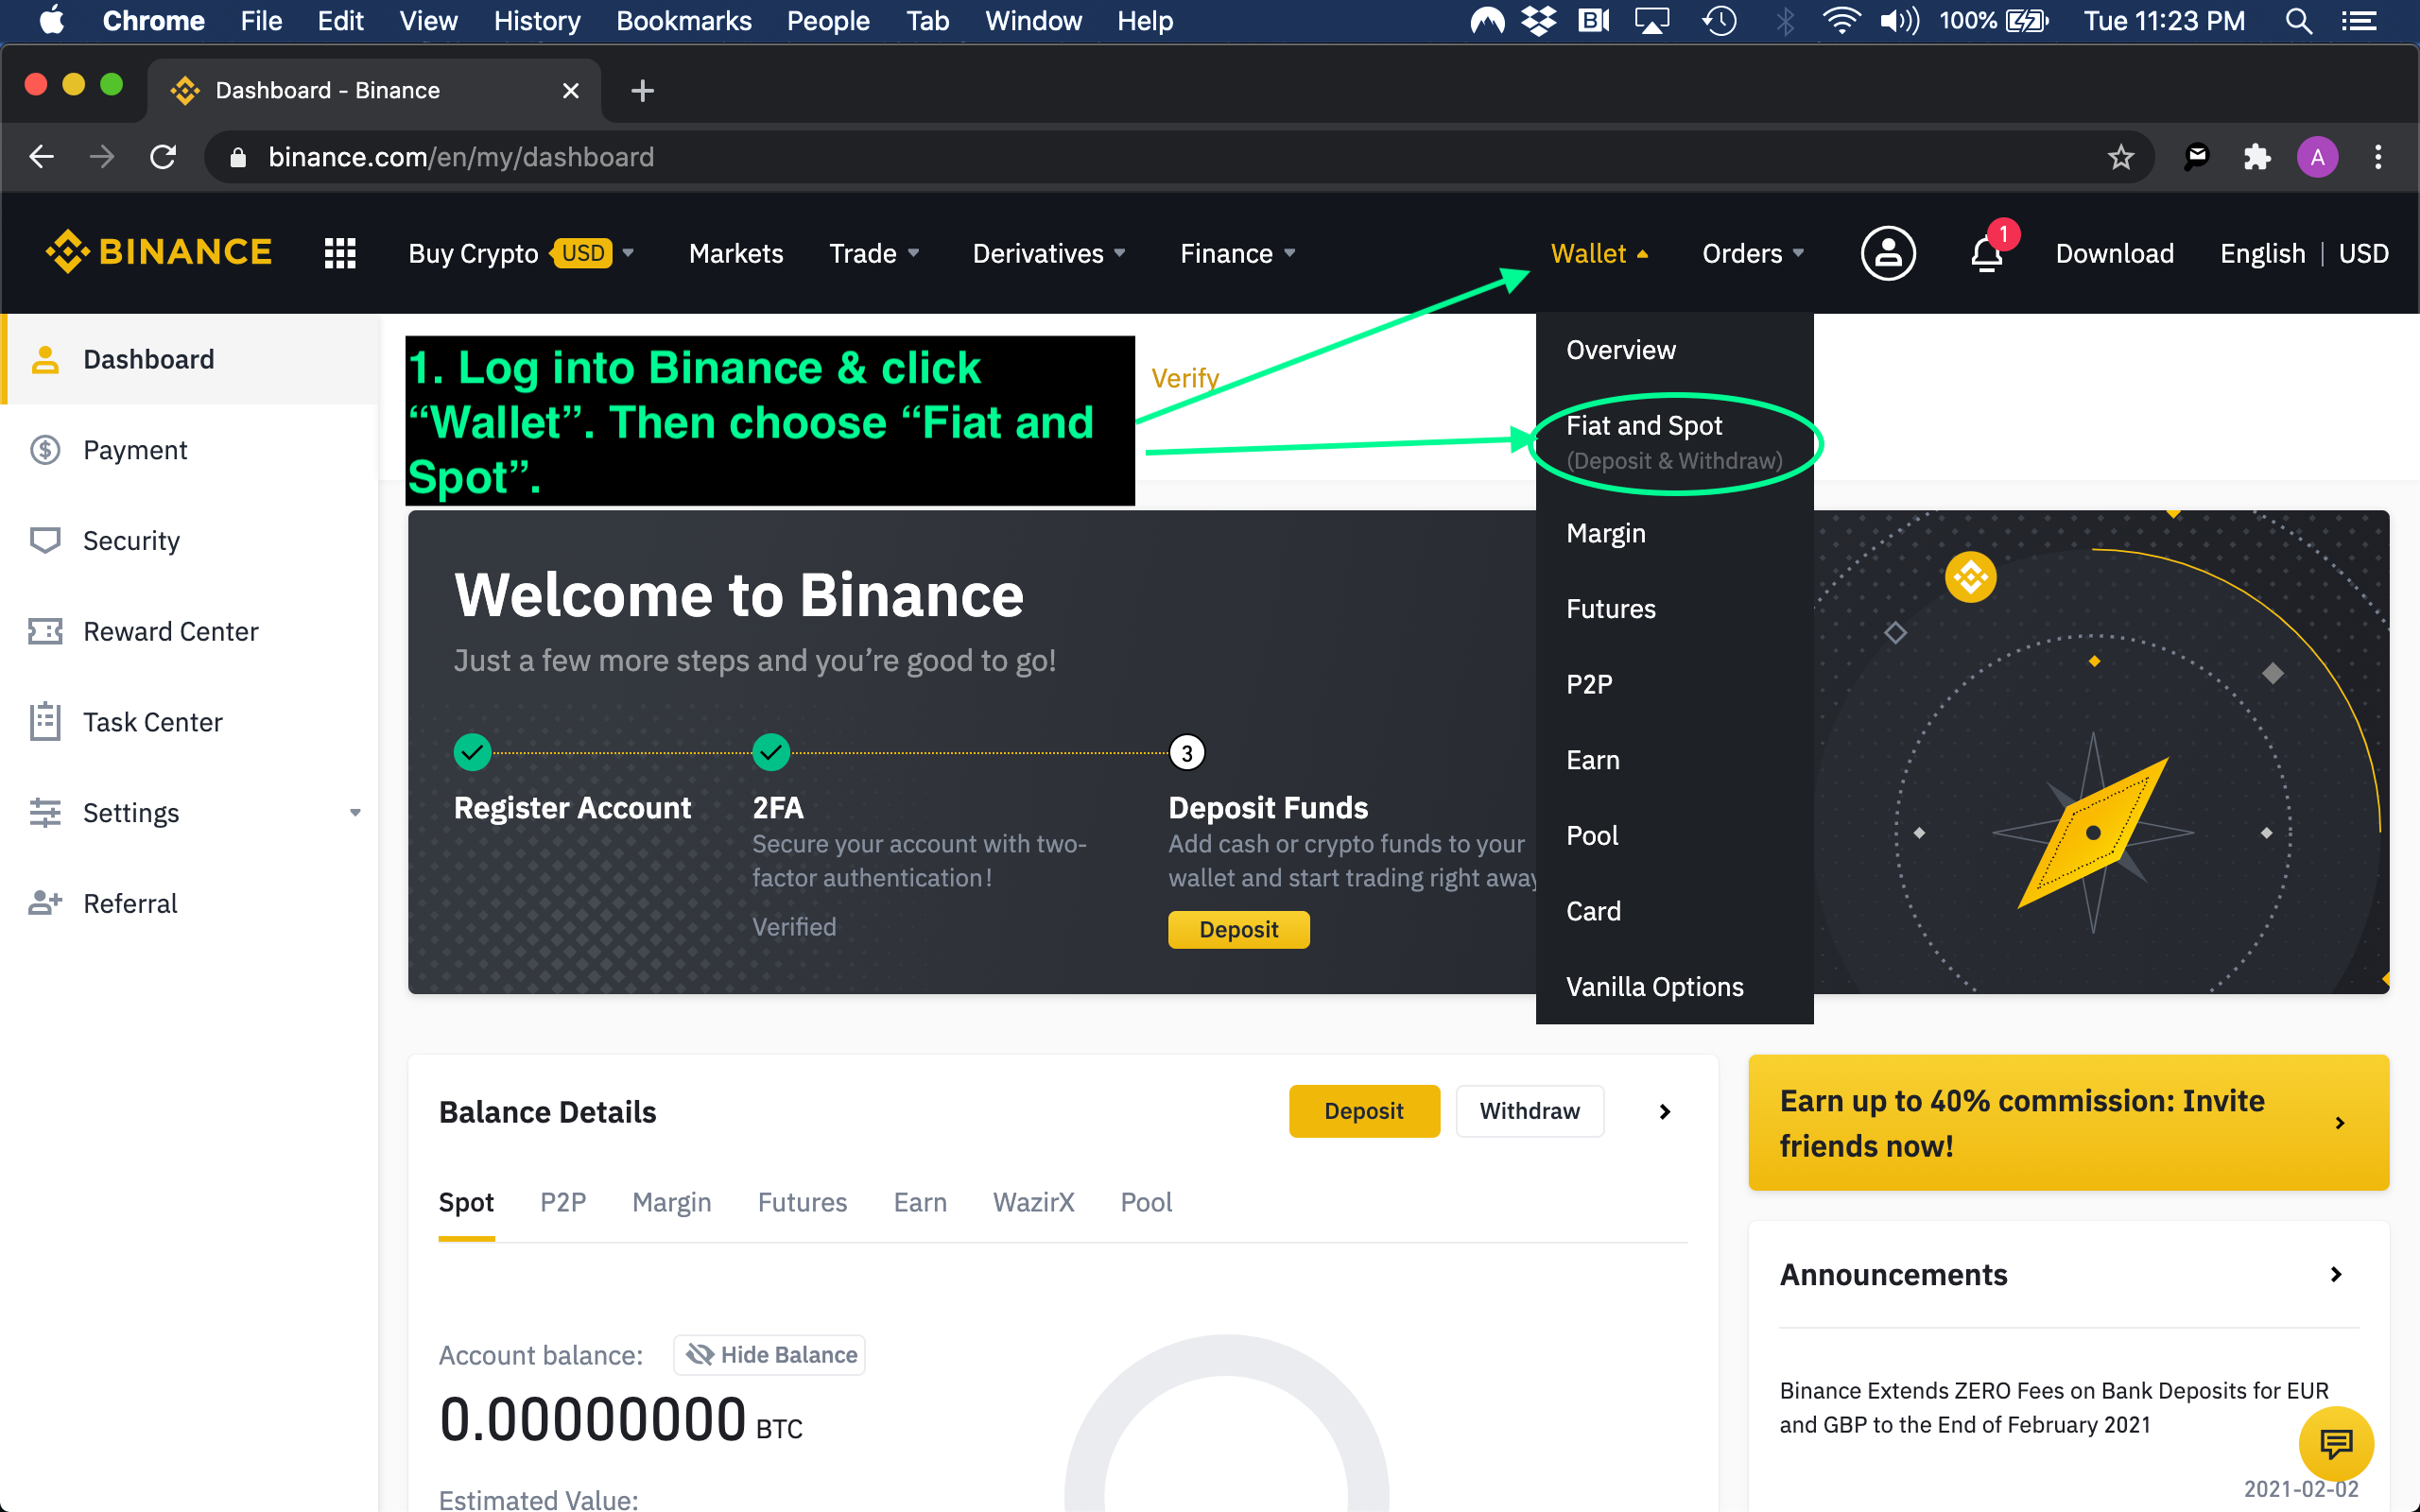Viewport: 2420px width, 1512px height.
Task: Select Overview in Wallet menu
Action: 1674,350
